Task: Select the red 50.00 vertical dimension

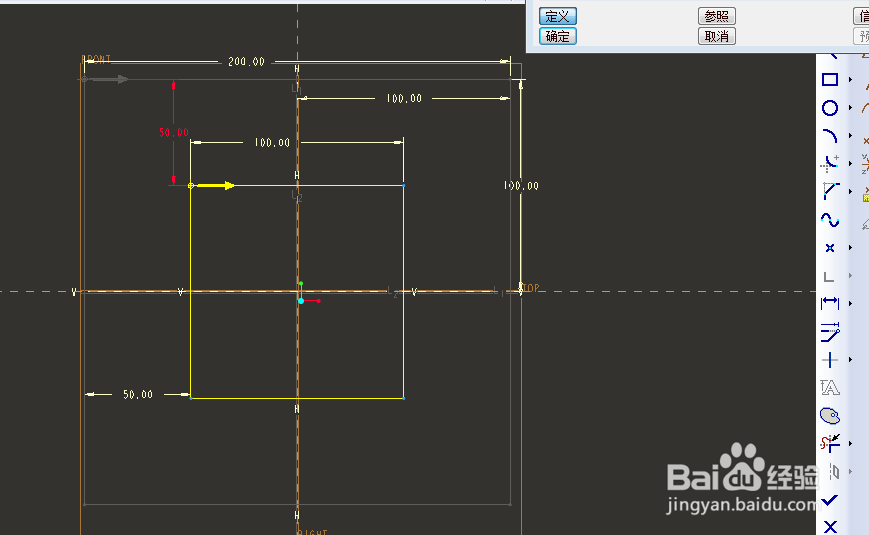Action: click(173, 133)
